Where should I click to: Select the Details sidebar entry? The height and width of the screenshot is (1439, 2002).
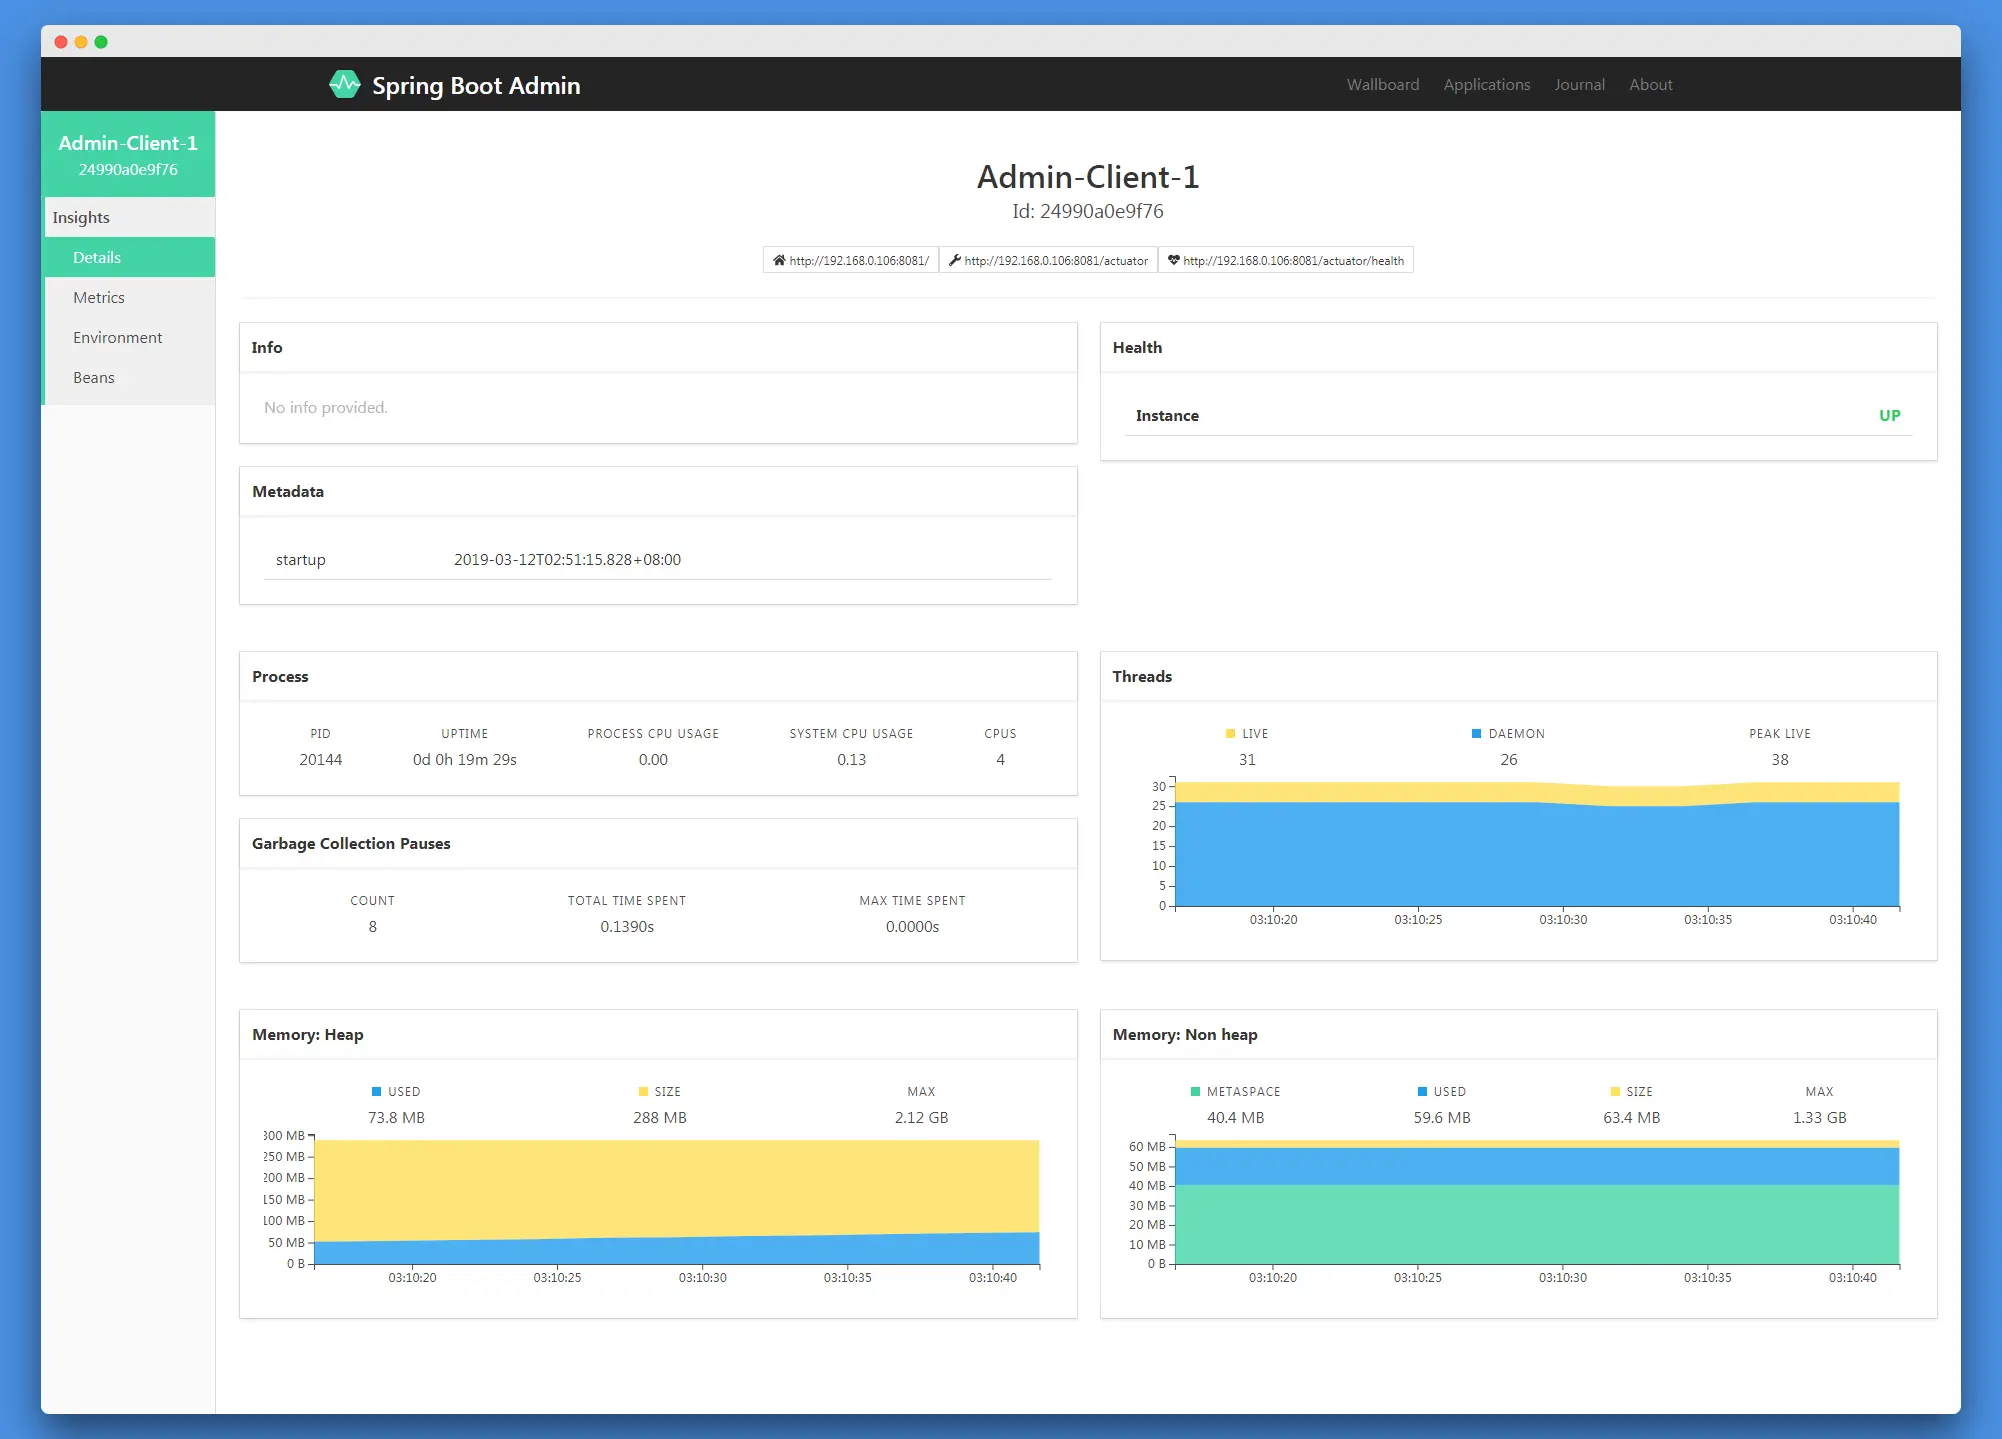[97, 258]
